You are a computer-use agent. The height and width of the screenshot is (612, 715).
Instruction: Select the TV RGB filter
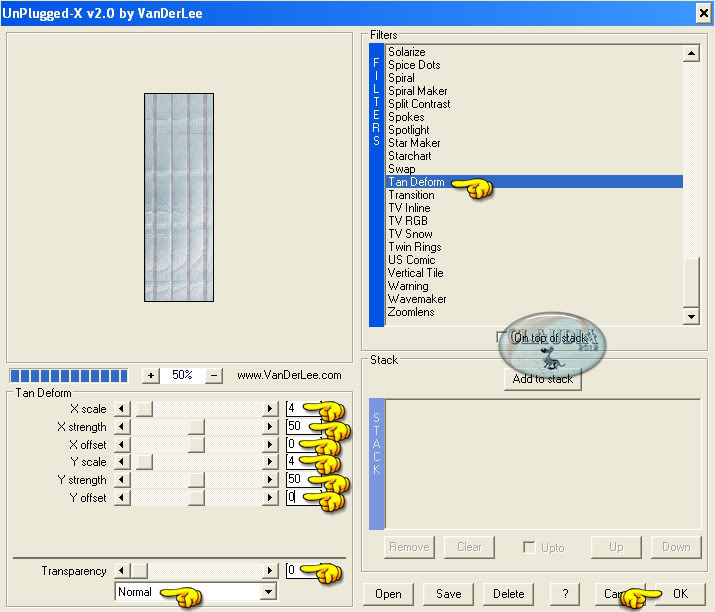(408, 221)
